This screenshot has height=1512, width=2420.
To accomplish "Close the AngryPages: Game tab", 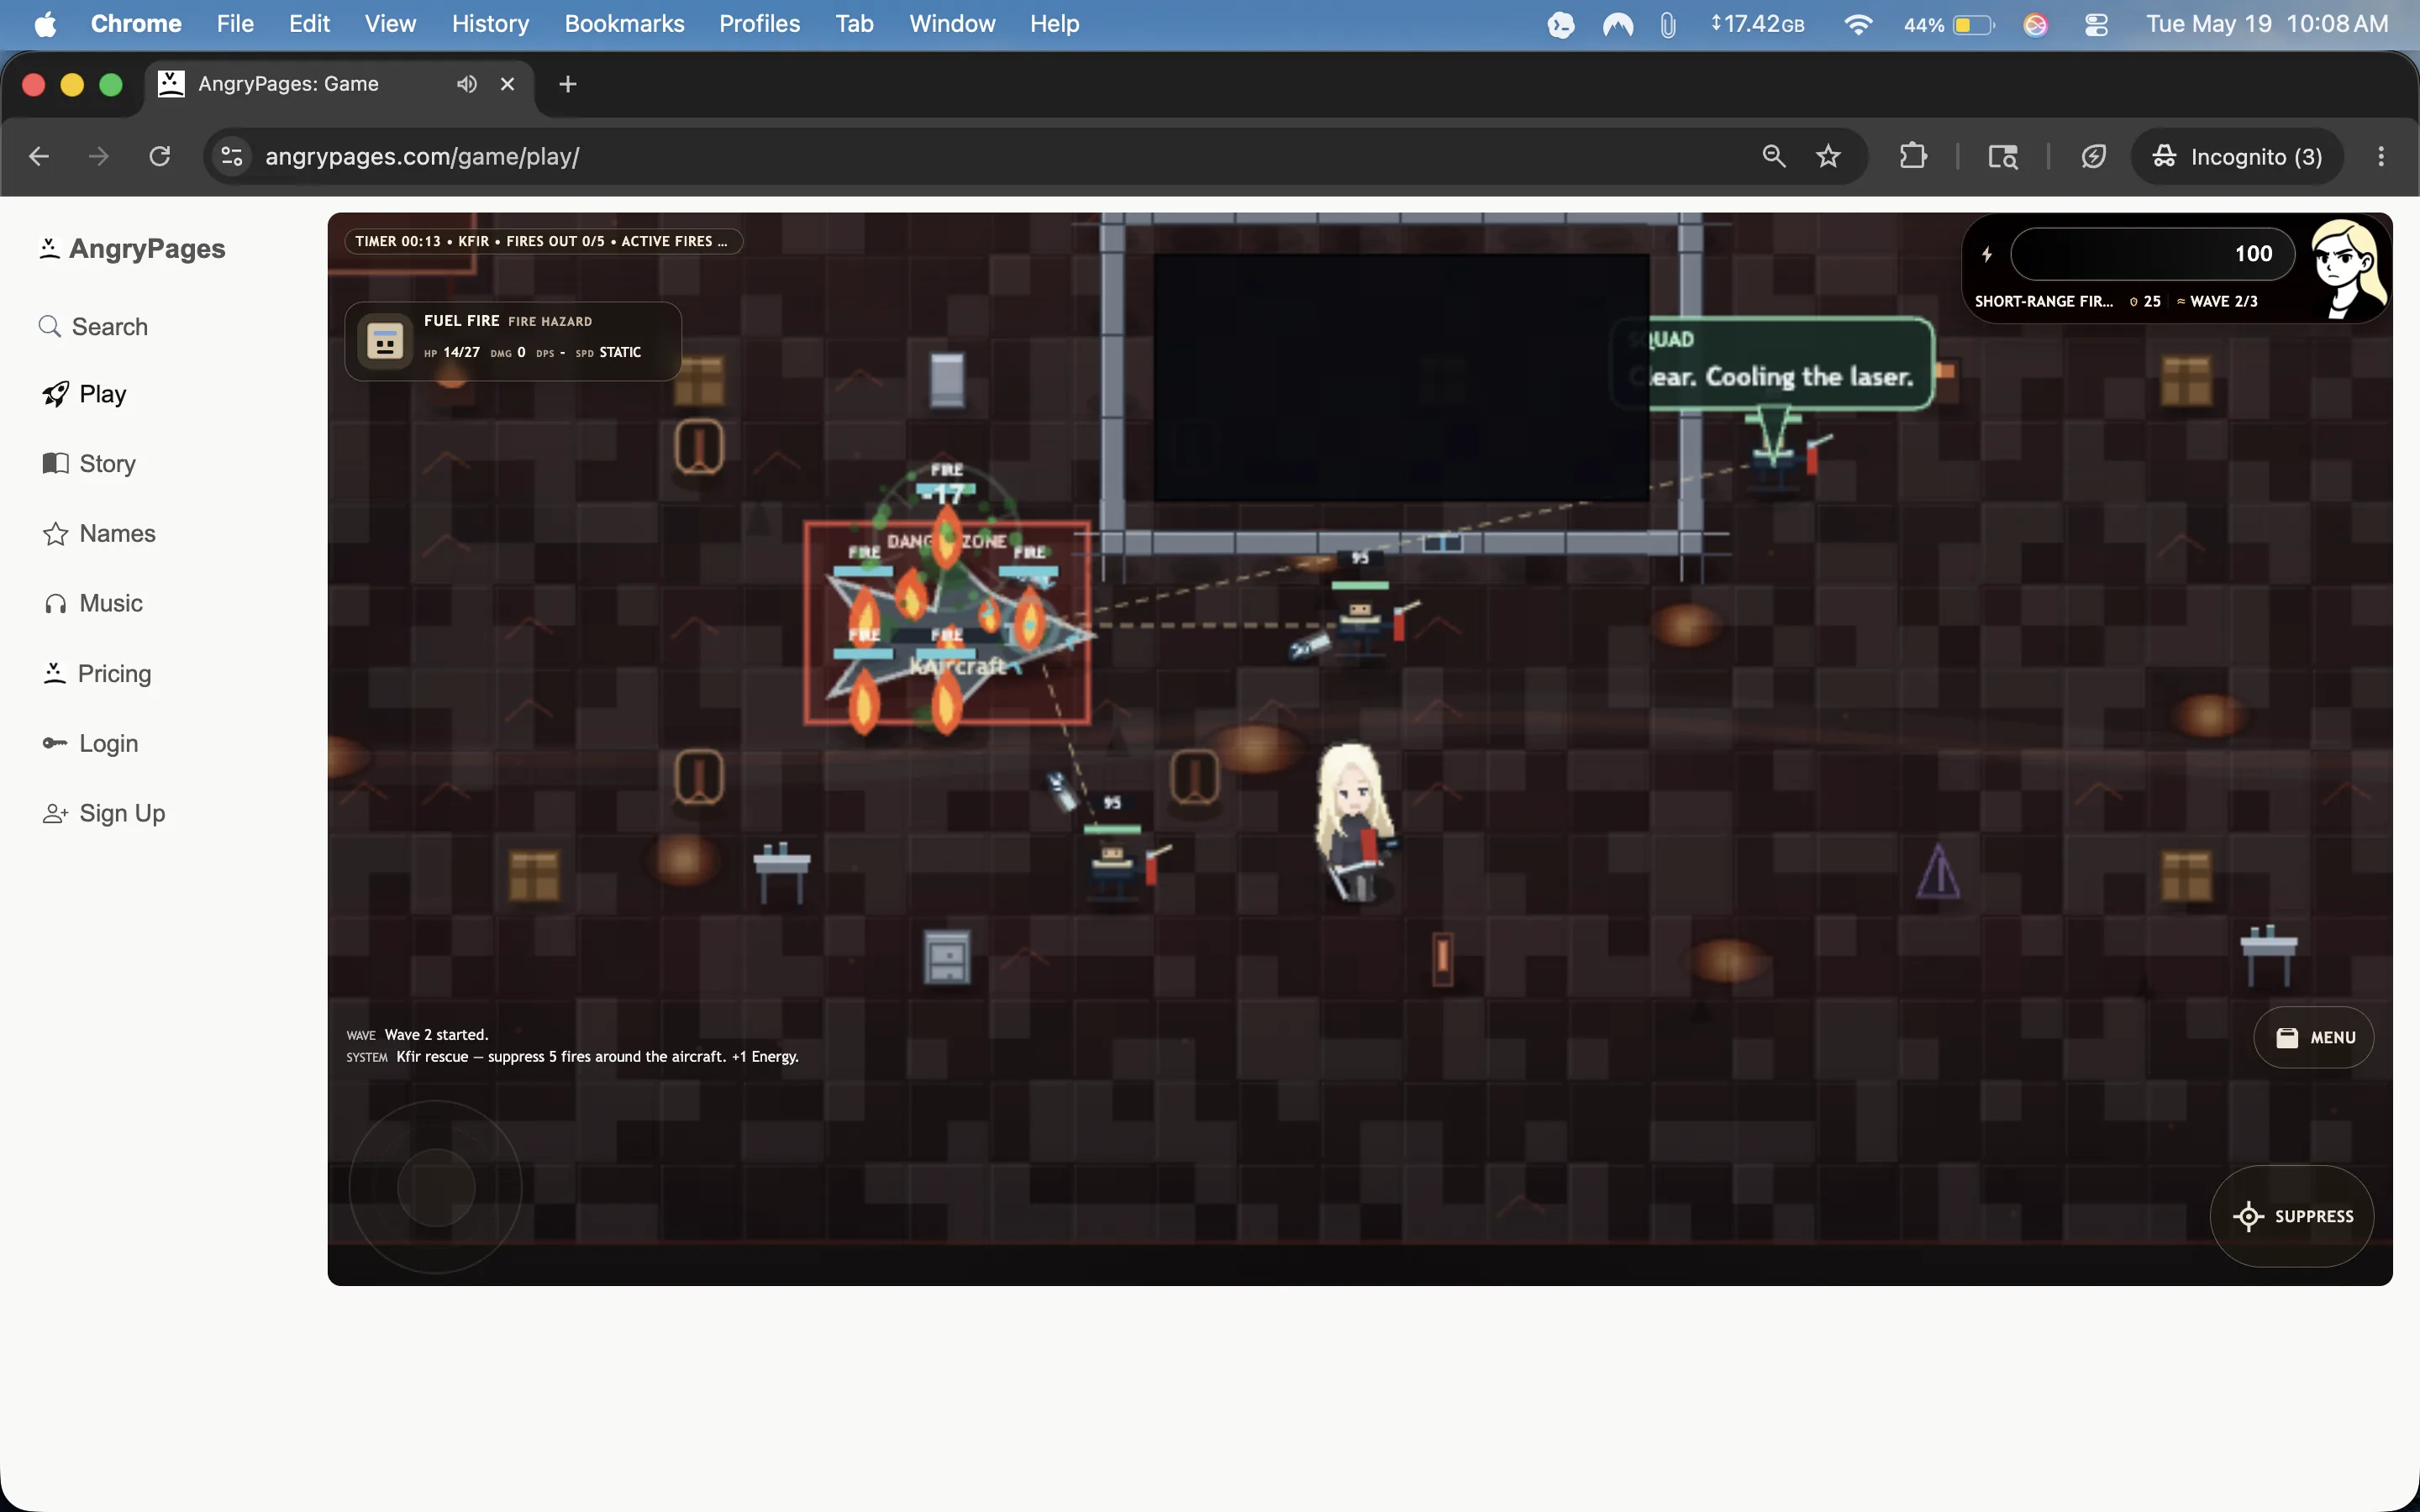I will click(x=507, y=84).
